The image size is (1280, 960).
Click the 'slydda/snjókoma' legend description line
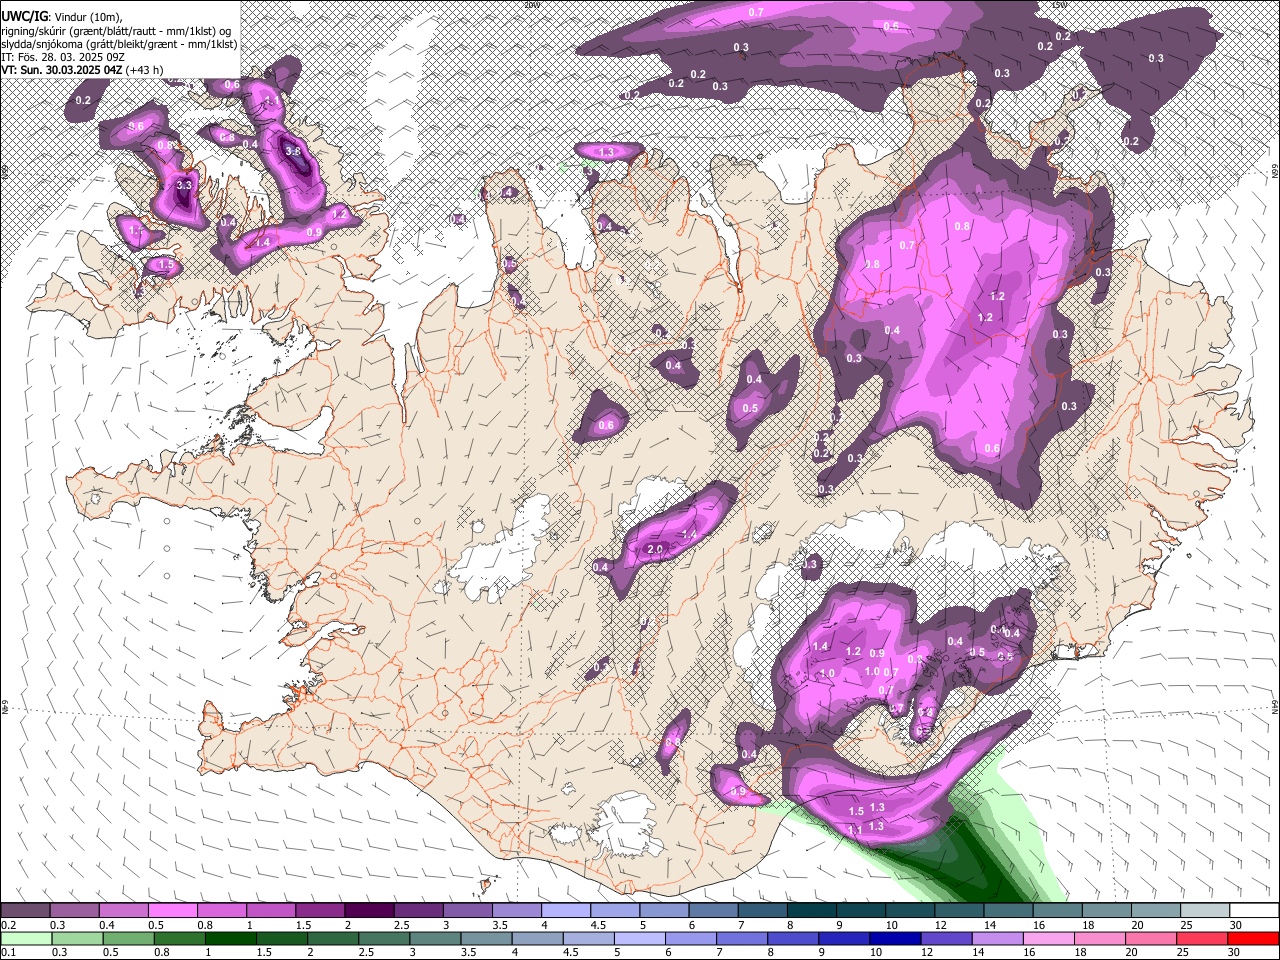tap(119, 44)
